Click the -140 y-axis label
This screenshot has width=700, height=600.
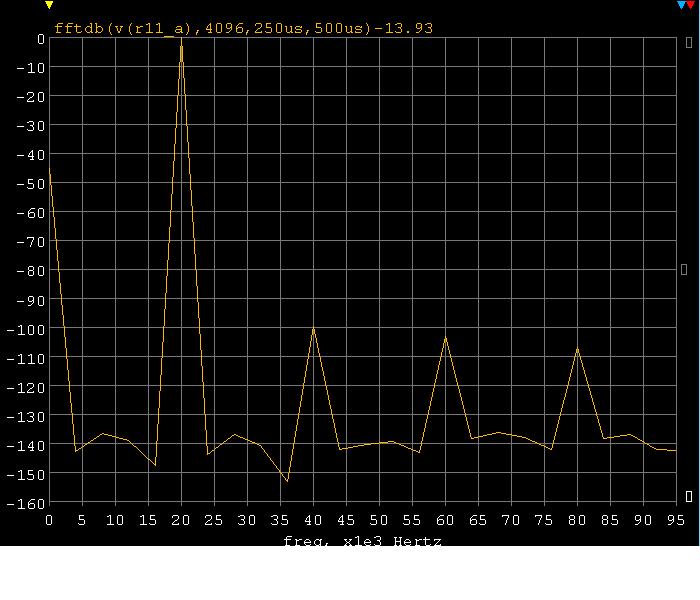pos(26,446)
